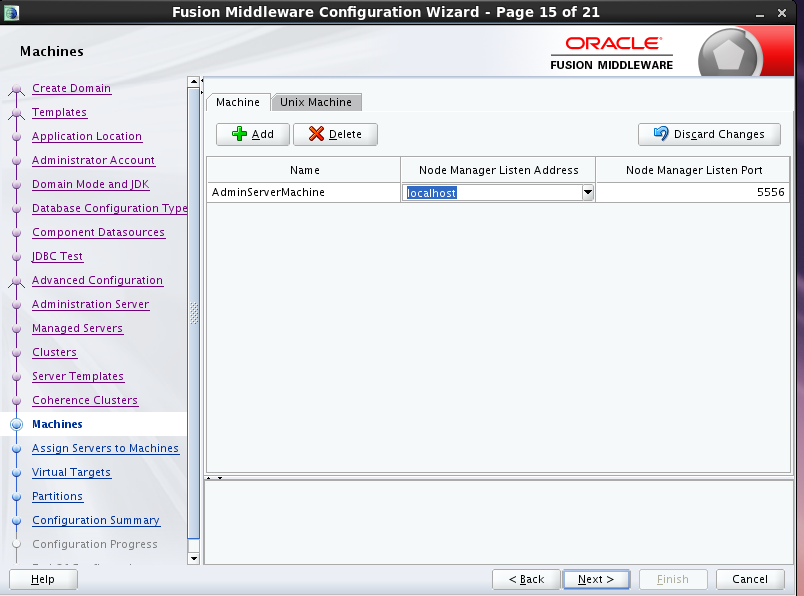Navigate to Create Domain step

pos(71,88)
